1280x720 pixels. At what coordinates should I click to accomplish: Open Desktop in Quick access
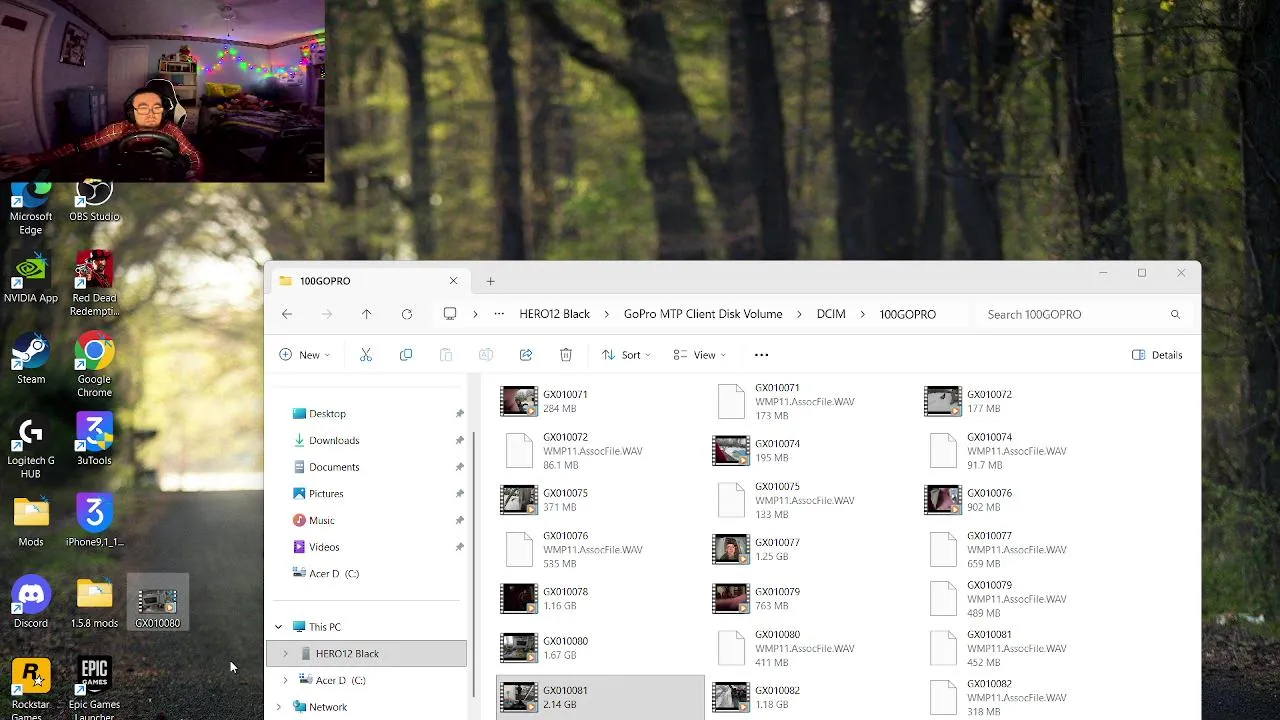327,414
